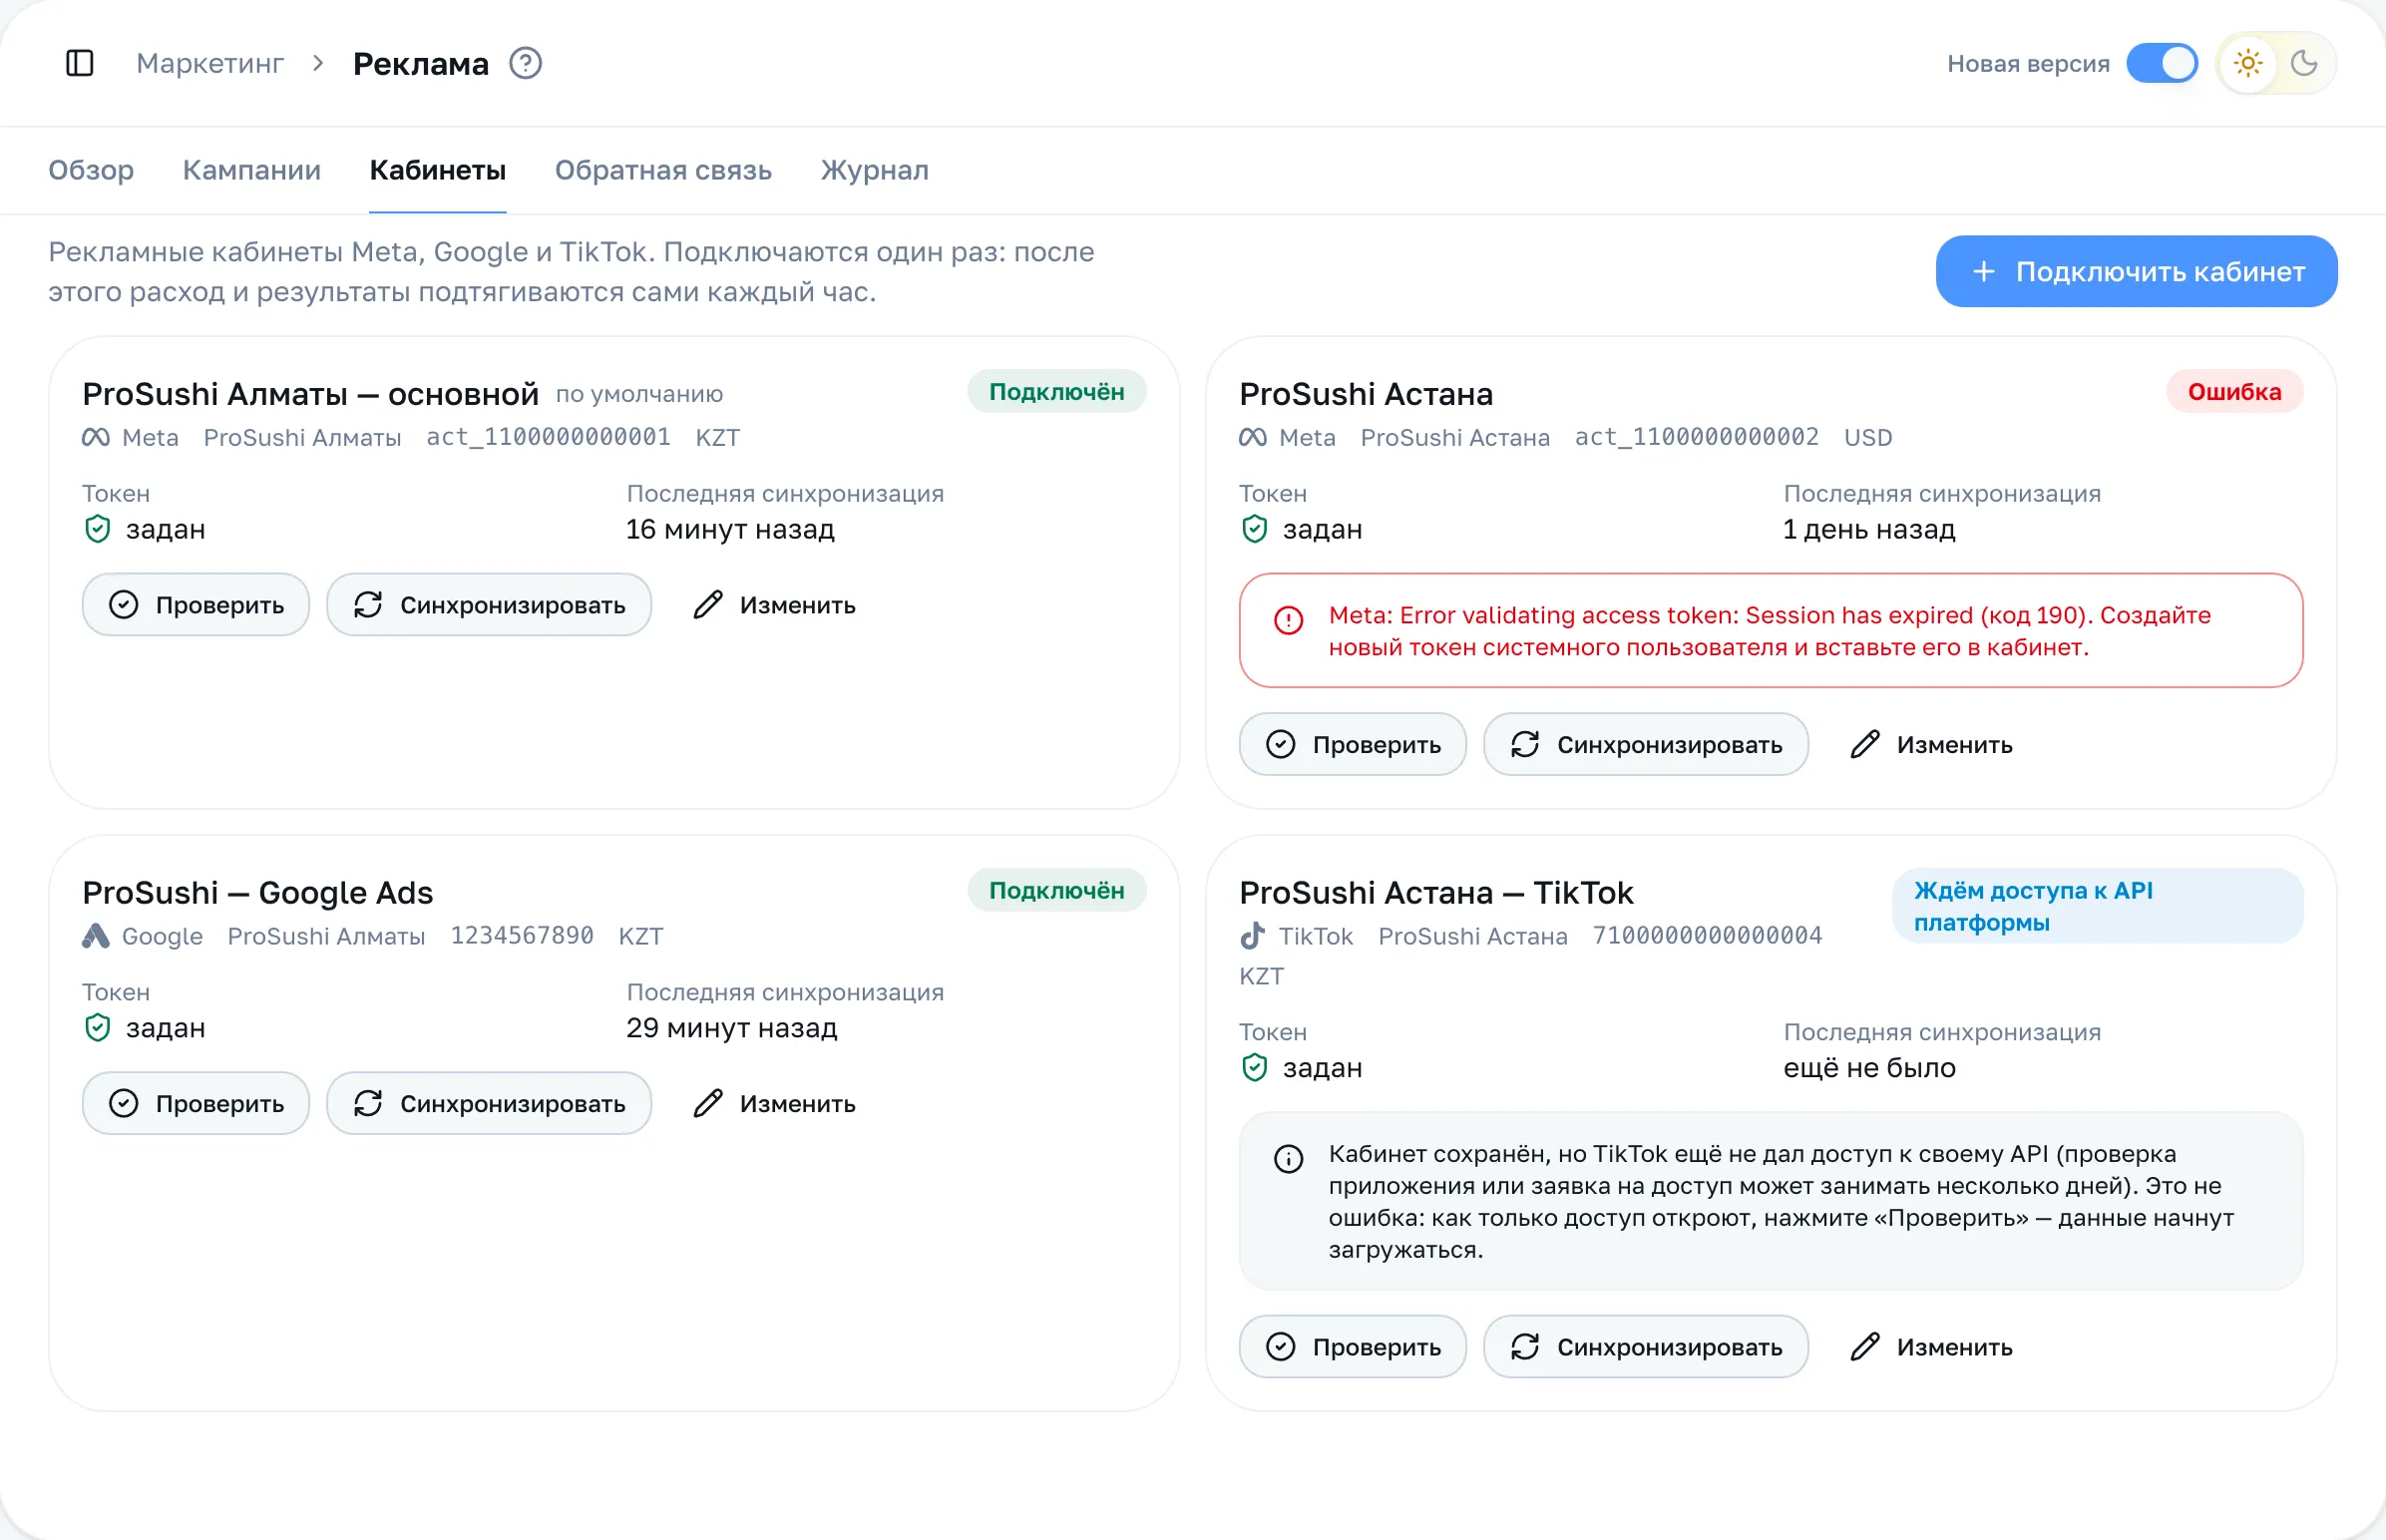This screenshot has width=2386, height=1540.
Task: Click Подключён badge on Google Ads card
Action: (1057, 891)
